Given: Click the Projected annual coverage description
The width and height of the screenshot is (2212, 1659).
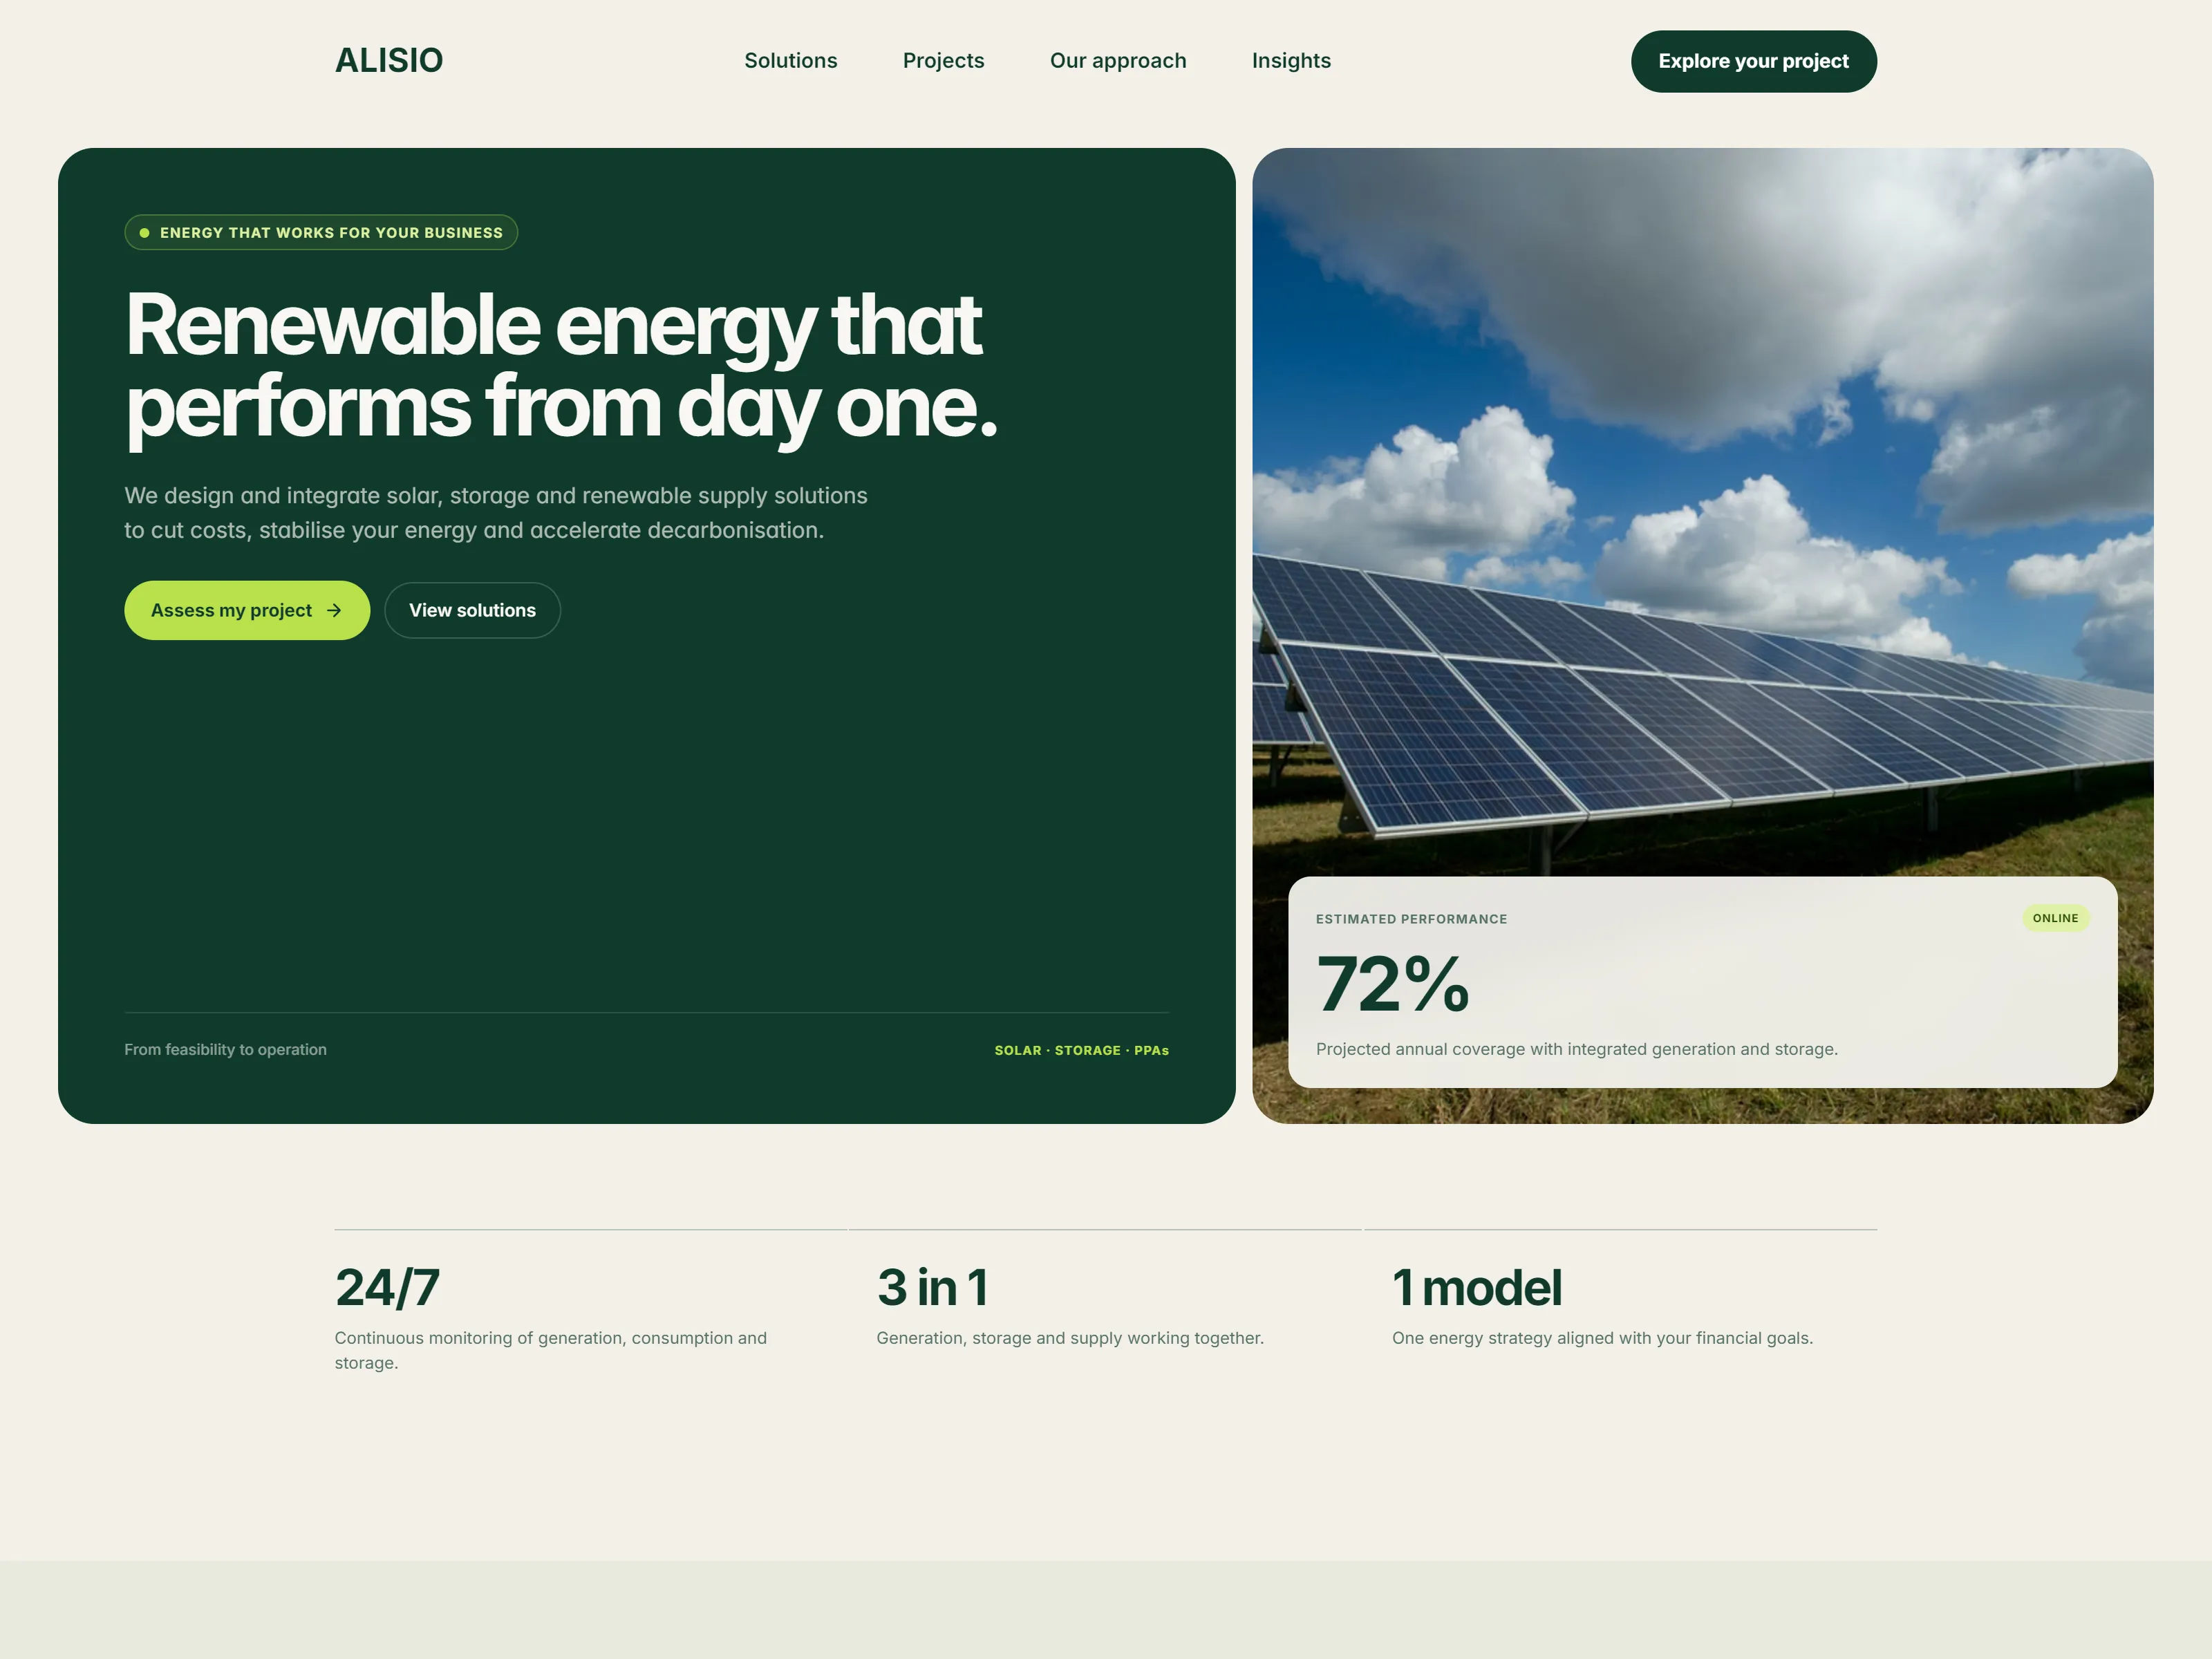Looking at the screenshot, I should [x=1576, y=1049].
